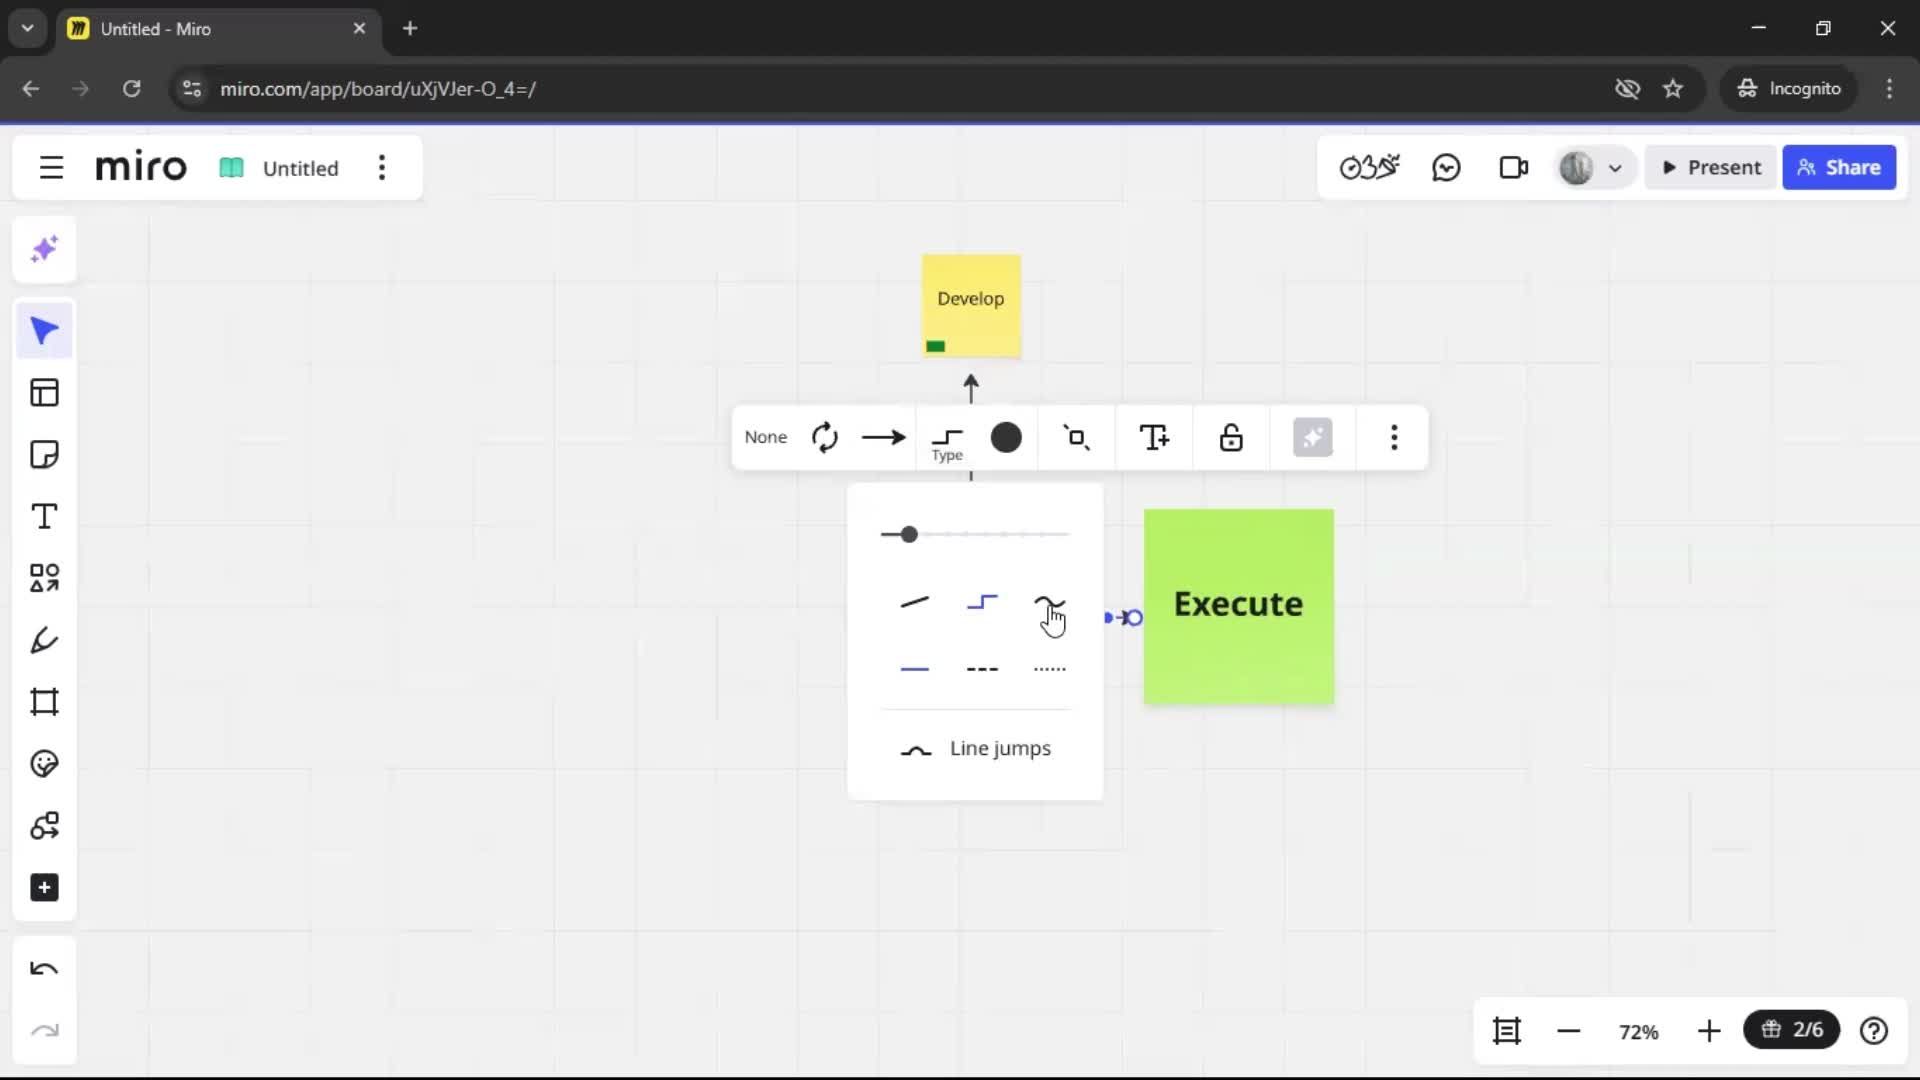This screenshot has height=1080, width=1920.
Task: Open the main hamburger menu
Action: point(51,168)
